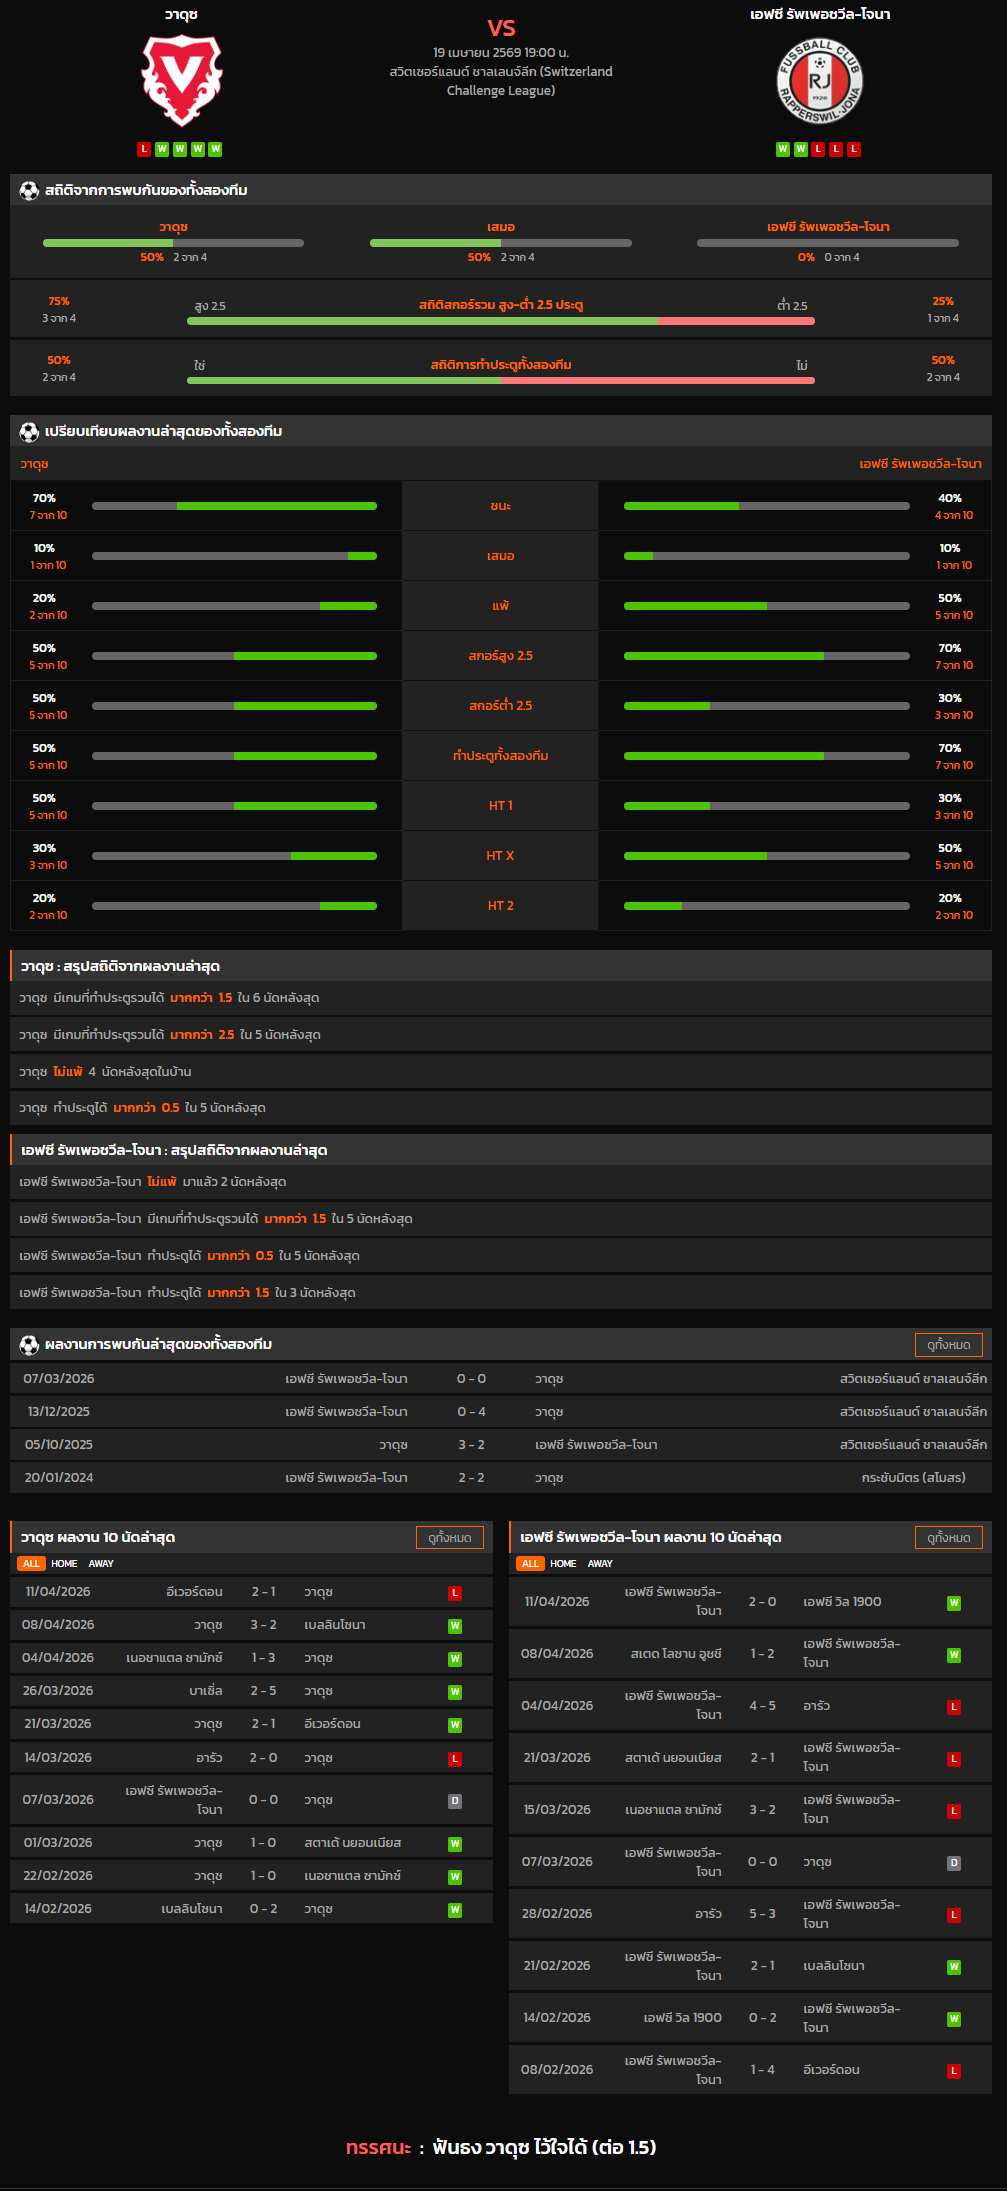Click the FC Rapperswil-Jona club logo
Viewport: 1007px width, 2191px height.
pos(820,81)
